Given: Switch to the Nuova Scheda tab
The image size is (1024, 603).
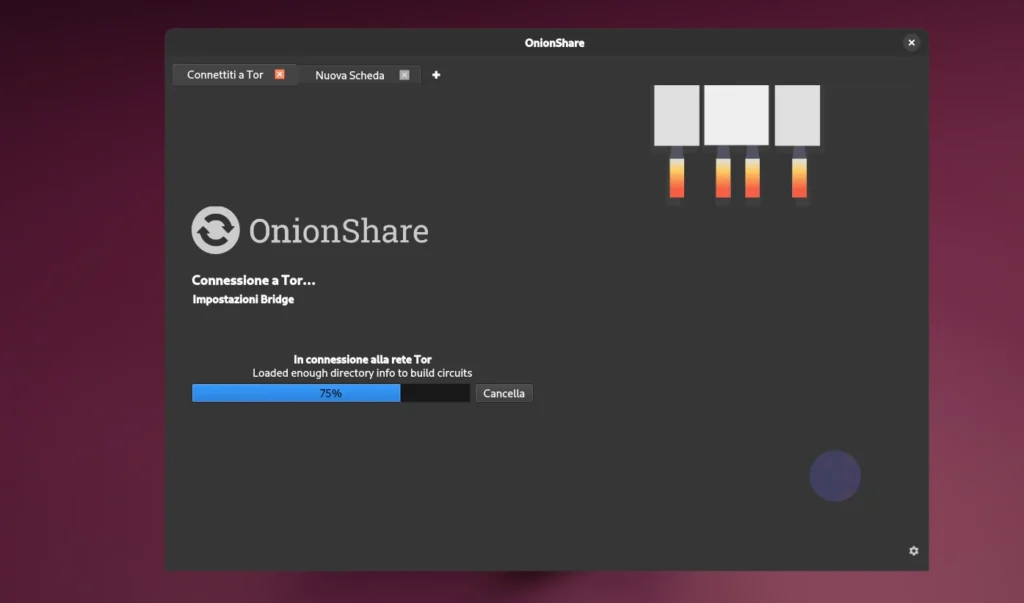Looking at the screenshot, I should tap(348, 74).
